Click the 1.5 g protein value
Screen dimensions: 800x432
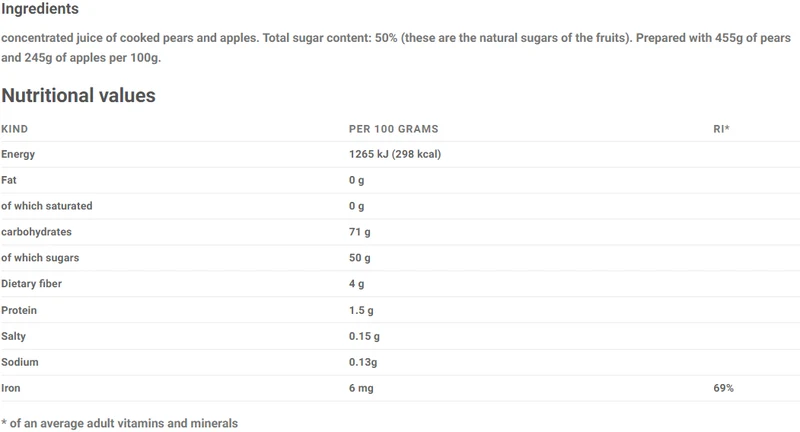click(x=361, y=310)
